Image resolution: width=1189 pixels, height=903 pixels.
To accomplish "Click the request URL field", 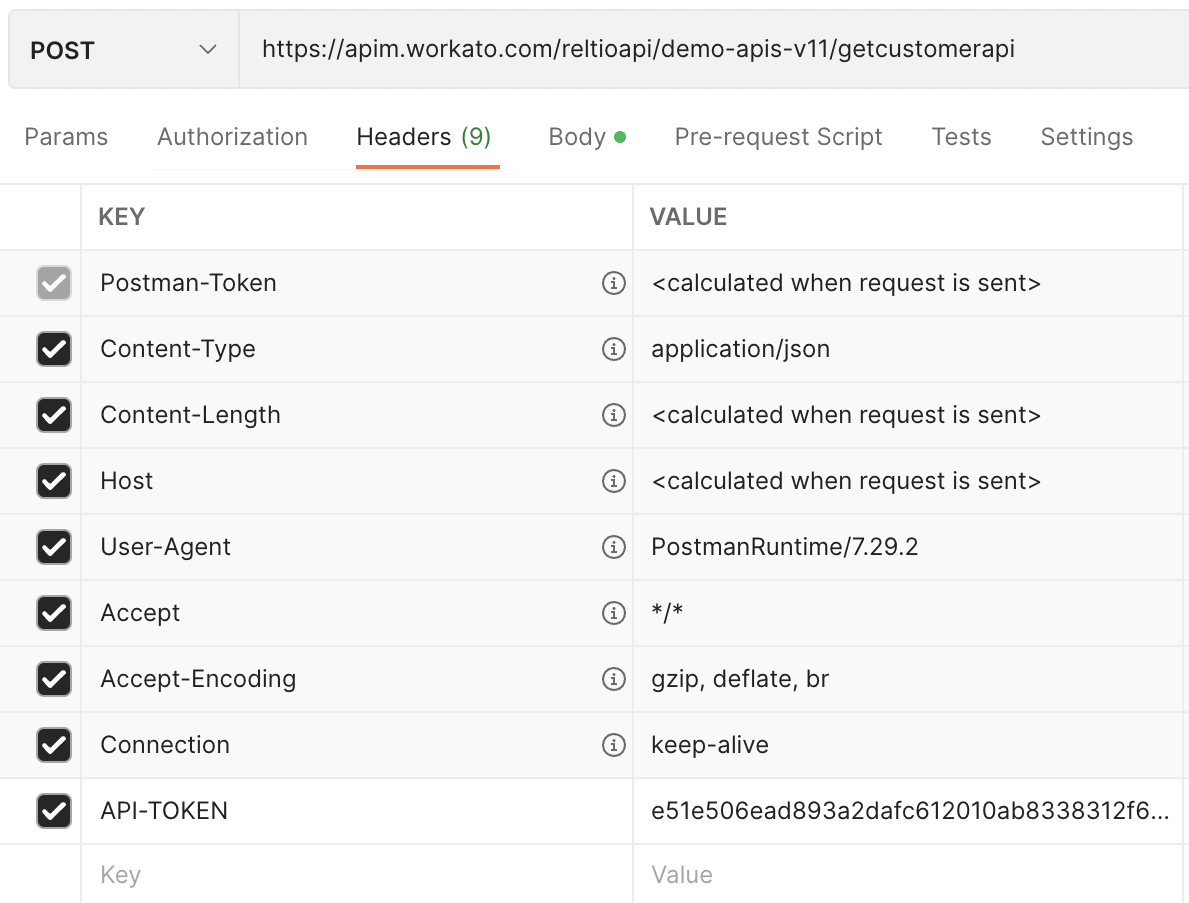I will point(700,49).
